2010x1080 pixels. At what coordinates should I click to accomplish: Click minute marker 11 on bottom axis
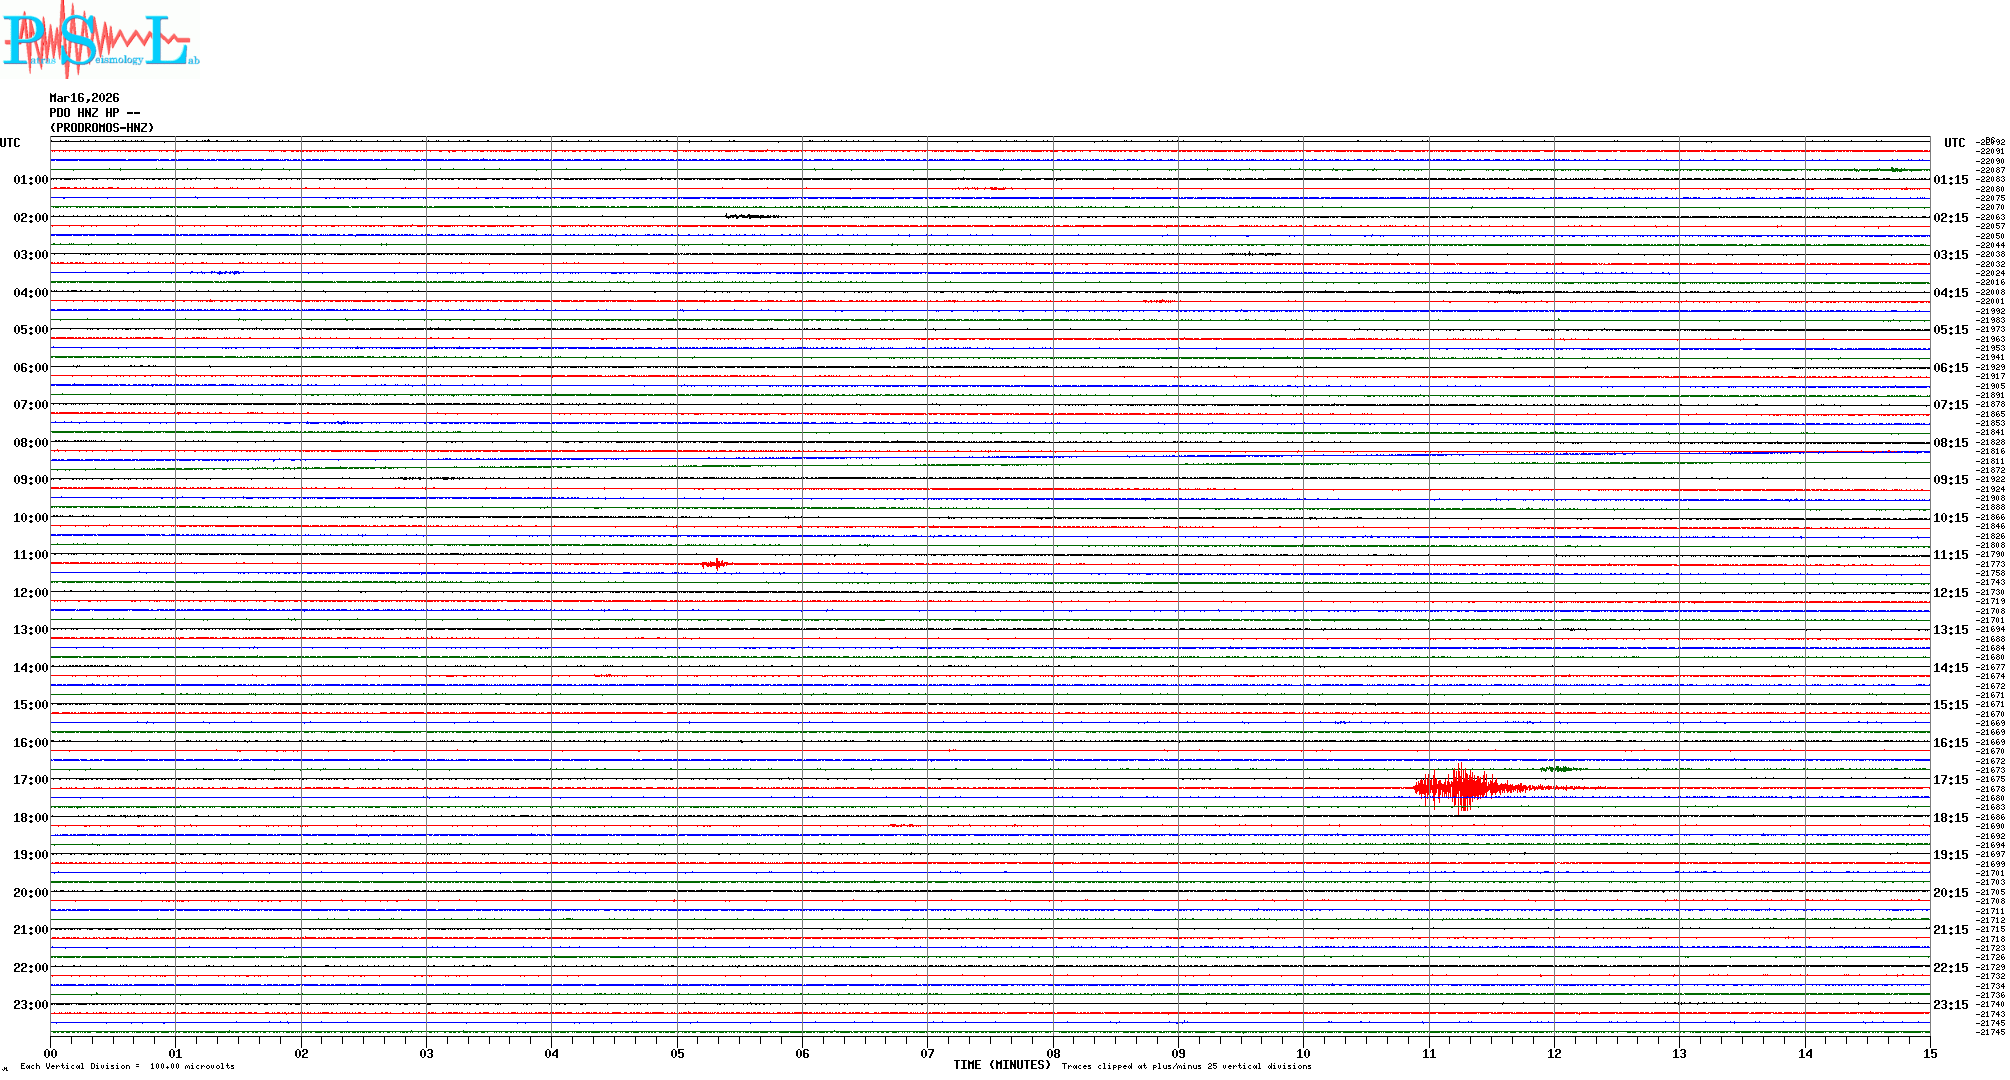coord(1429,1053)
